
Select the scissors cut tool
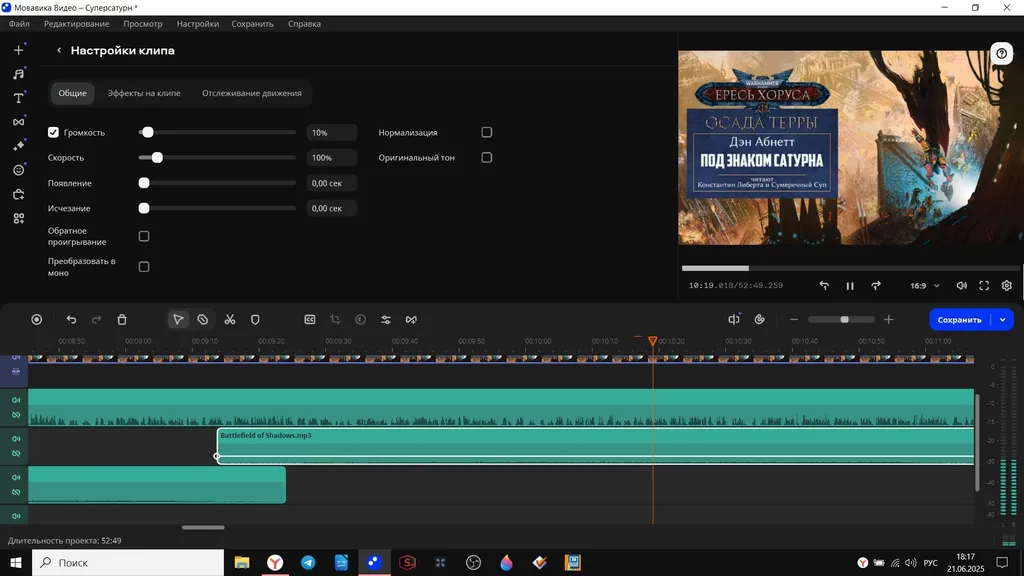230,319
